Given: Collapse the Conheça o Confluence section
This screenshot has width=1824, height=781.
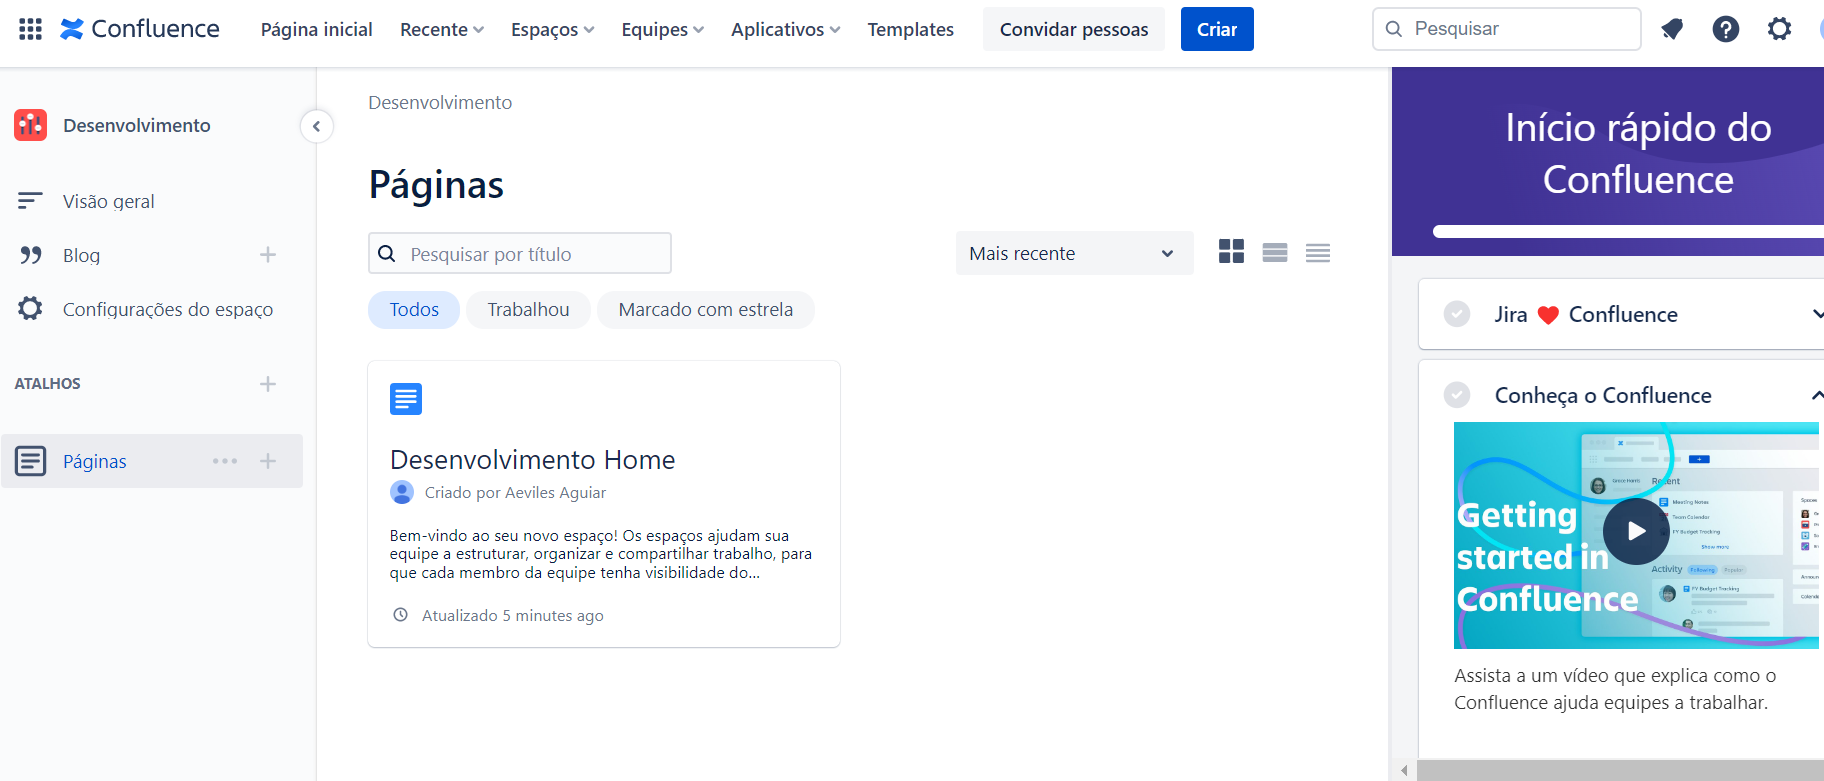Looking at the screenshot, I should point(1816,396).
